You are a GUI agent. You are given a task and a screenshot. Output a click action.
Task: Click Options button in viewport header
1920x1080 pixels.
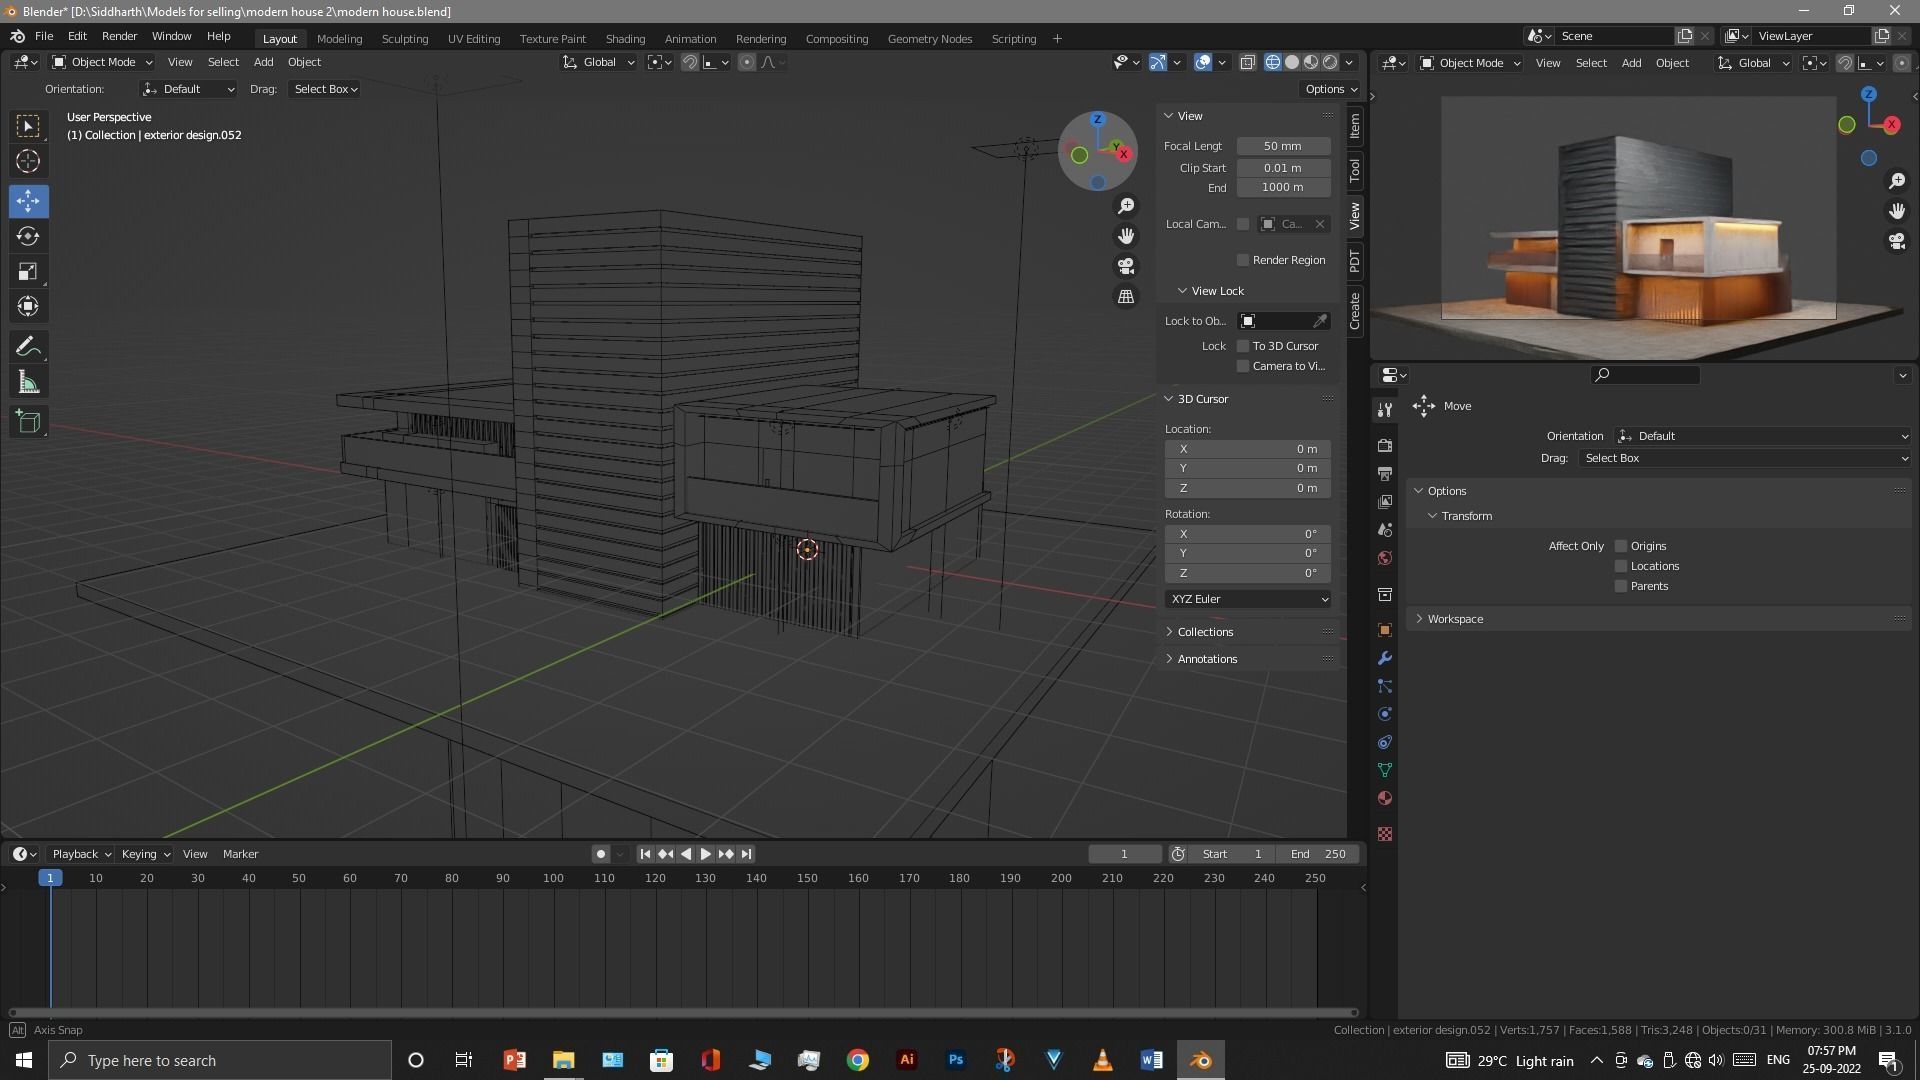(1331, 89)
